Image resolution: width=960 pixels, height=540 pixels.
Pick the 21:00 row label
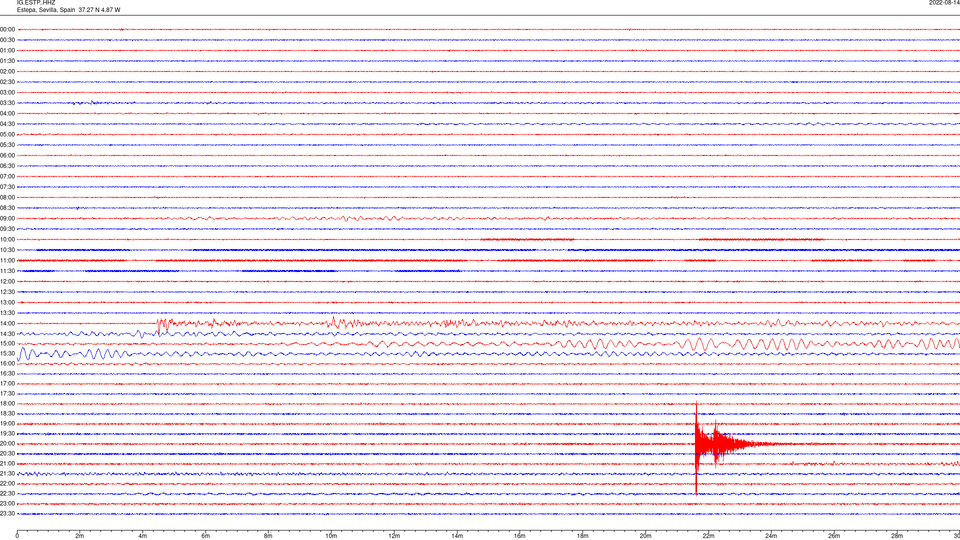(7, 463)
